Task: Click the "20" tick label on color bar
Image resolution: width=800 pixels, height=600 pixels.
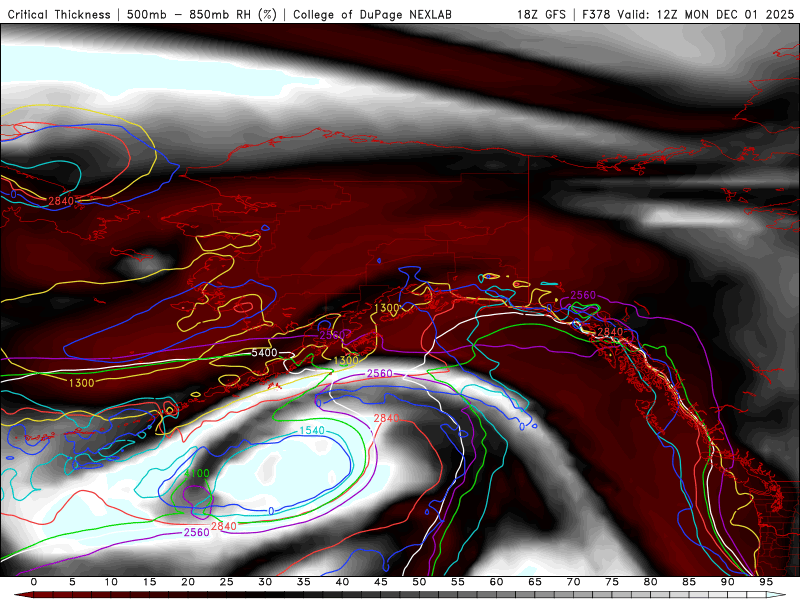Action: coord(188,582)
